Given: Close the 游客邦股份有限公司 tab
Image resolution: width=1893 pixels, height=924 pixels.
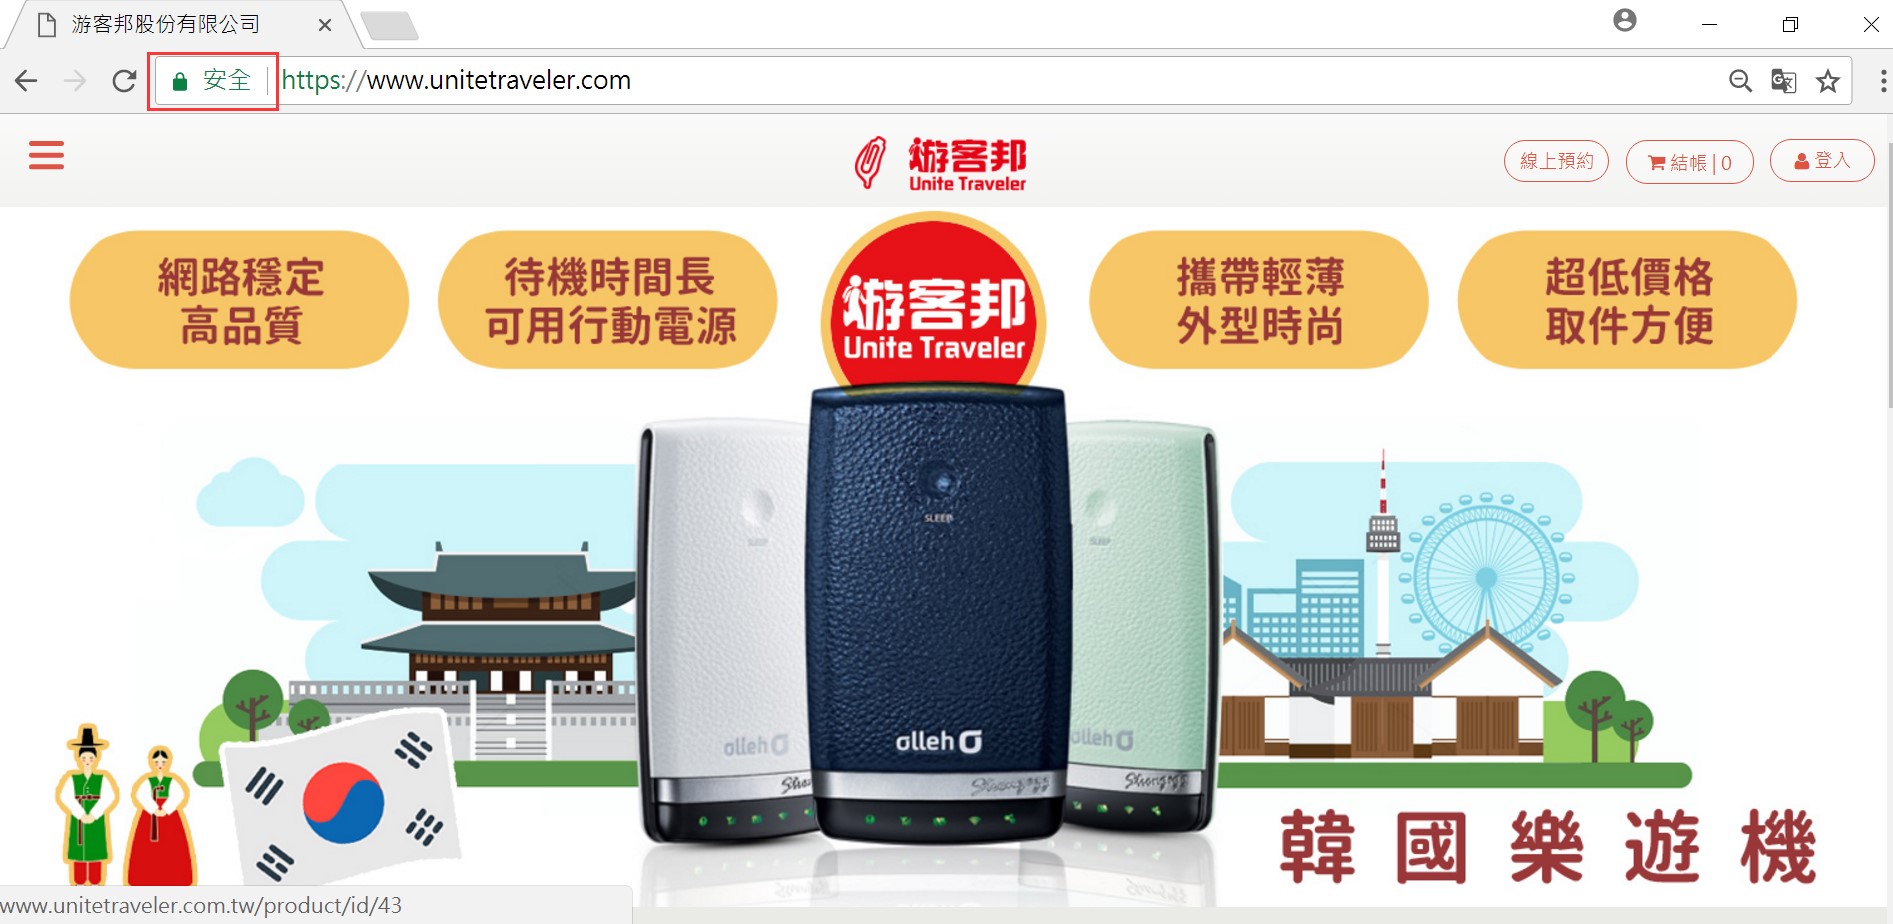Looking at the screenshot, I should (x=325, y=25).
